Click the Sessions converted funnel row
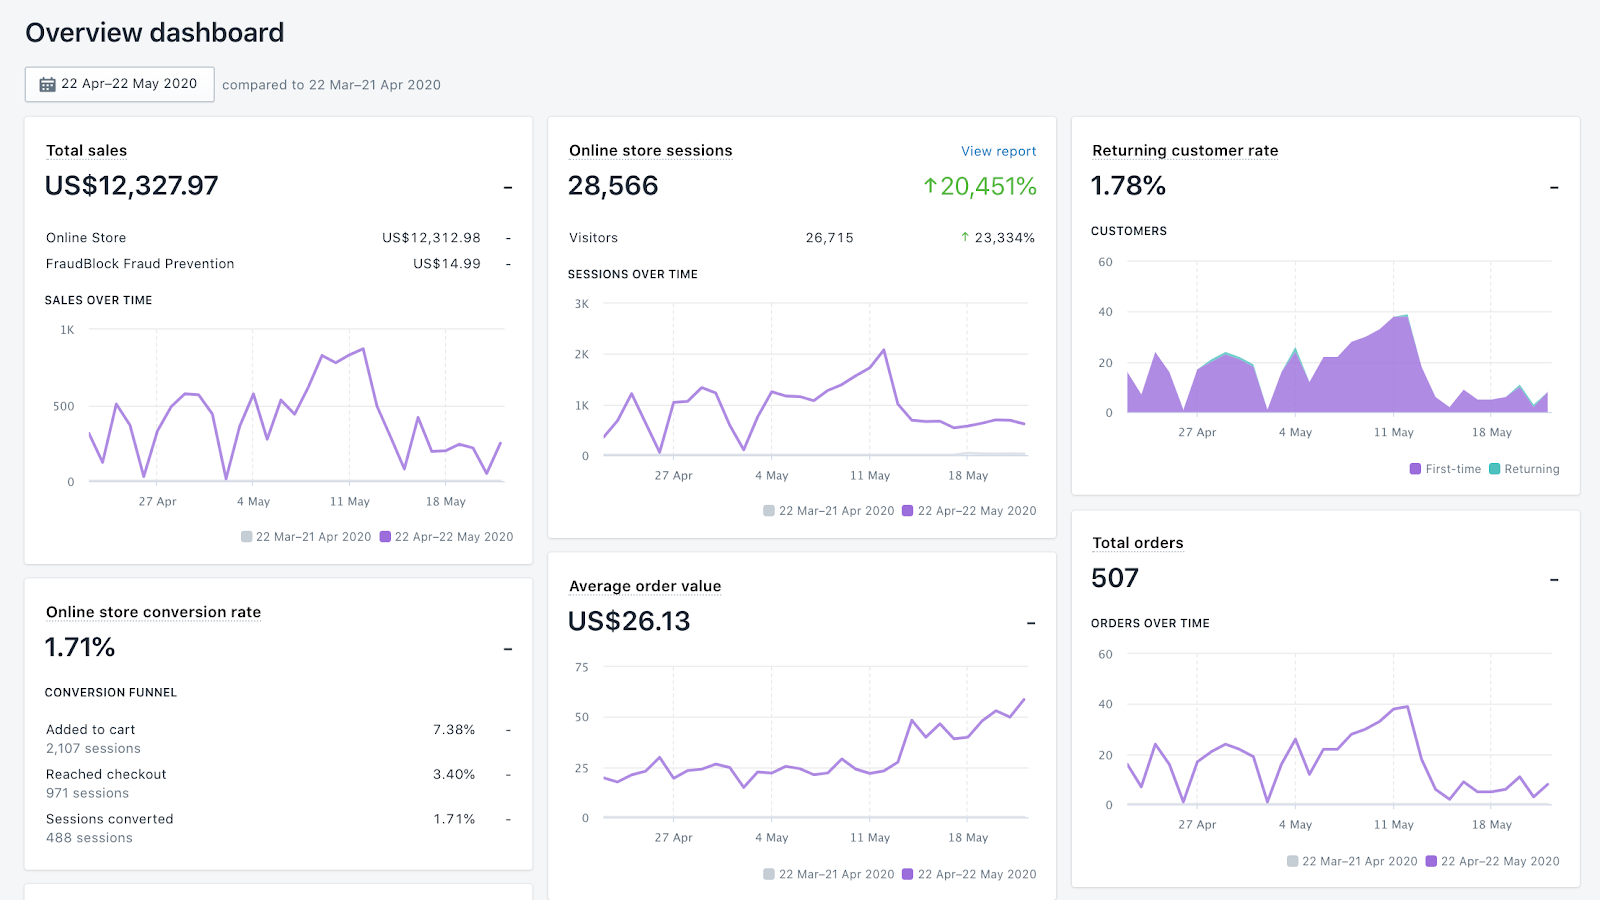Image resolution: width=1600 pixels, height=900 pixels. tap(279, 828)
